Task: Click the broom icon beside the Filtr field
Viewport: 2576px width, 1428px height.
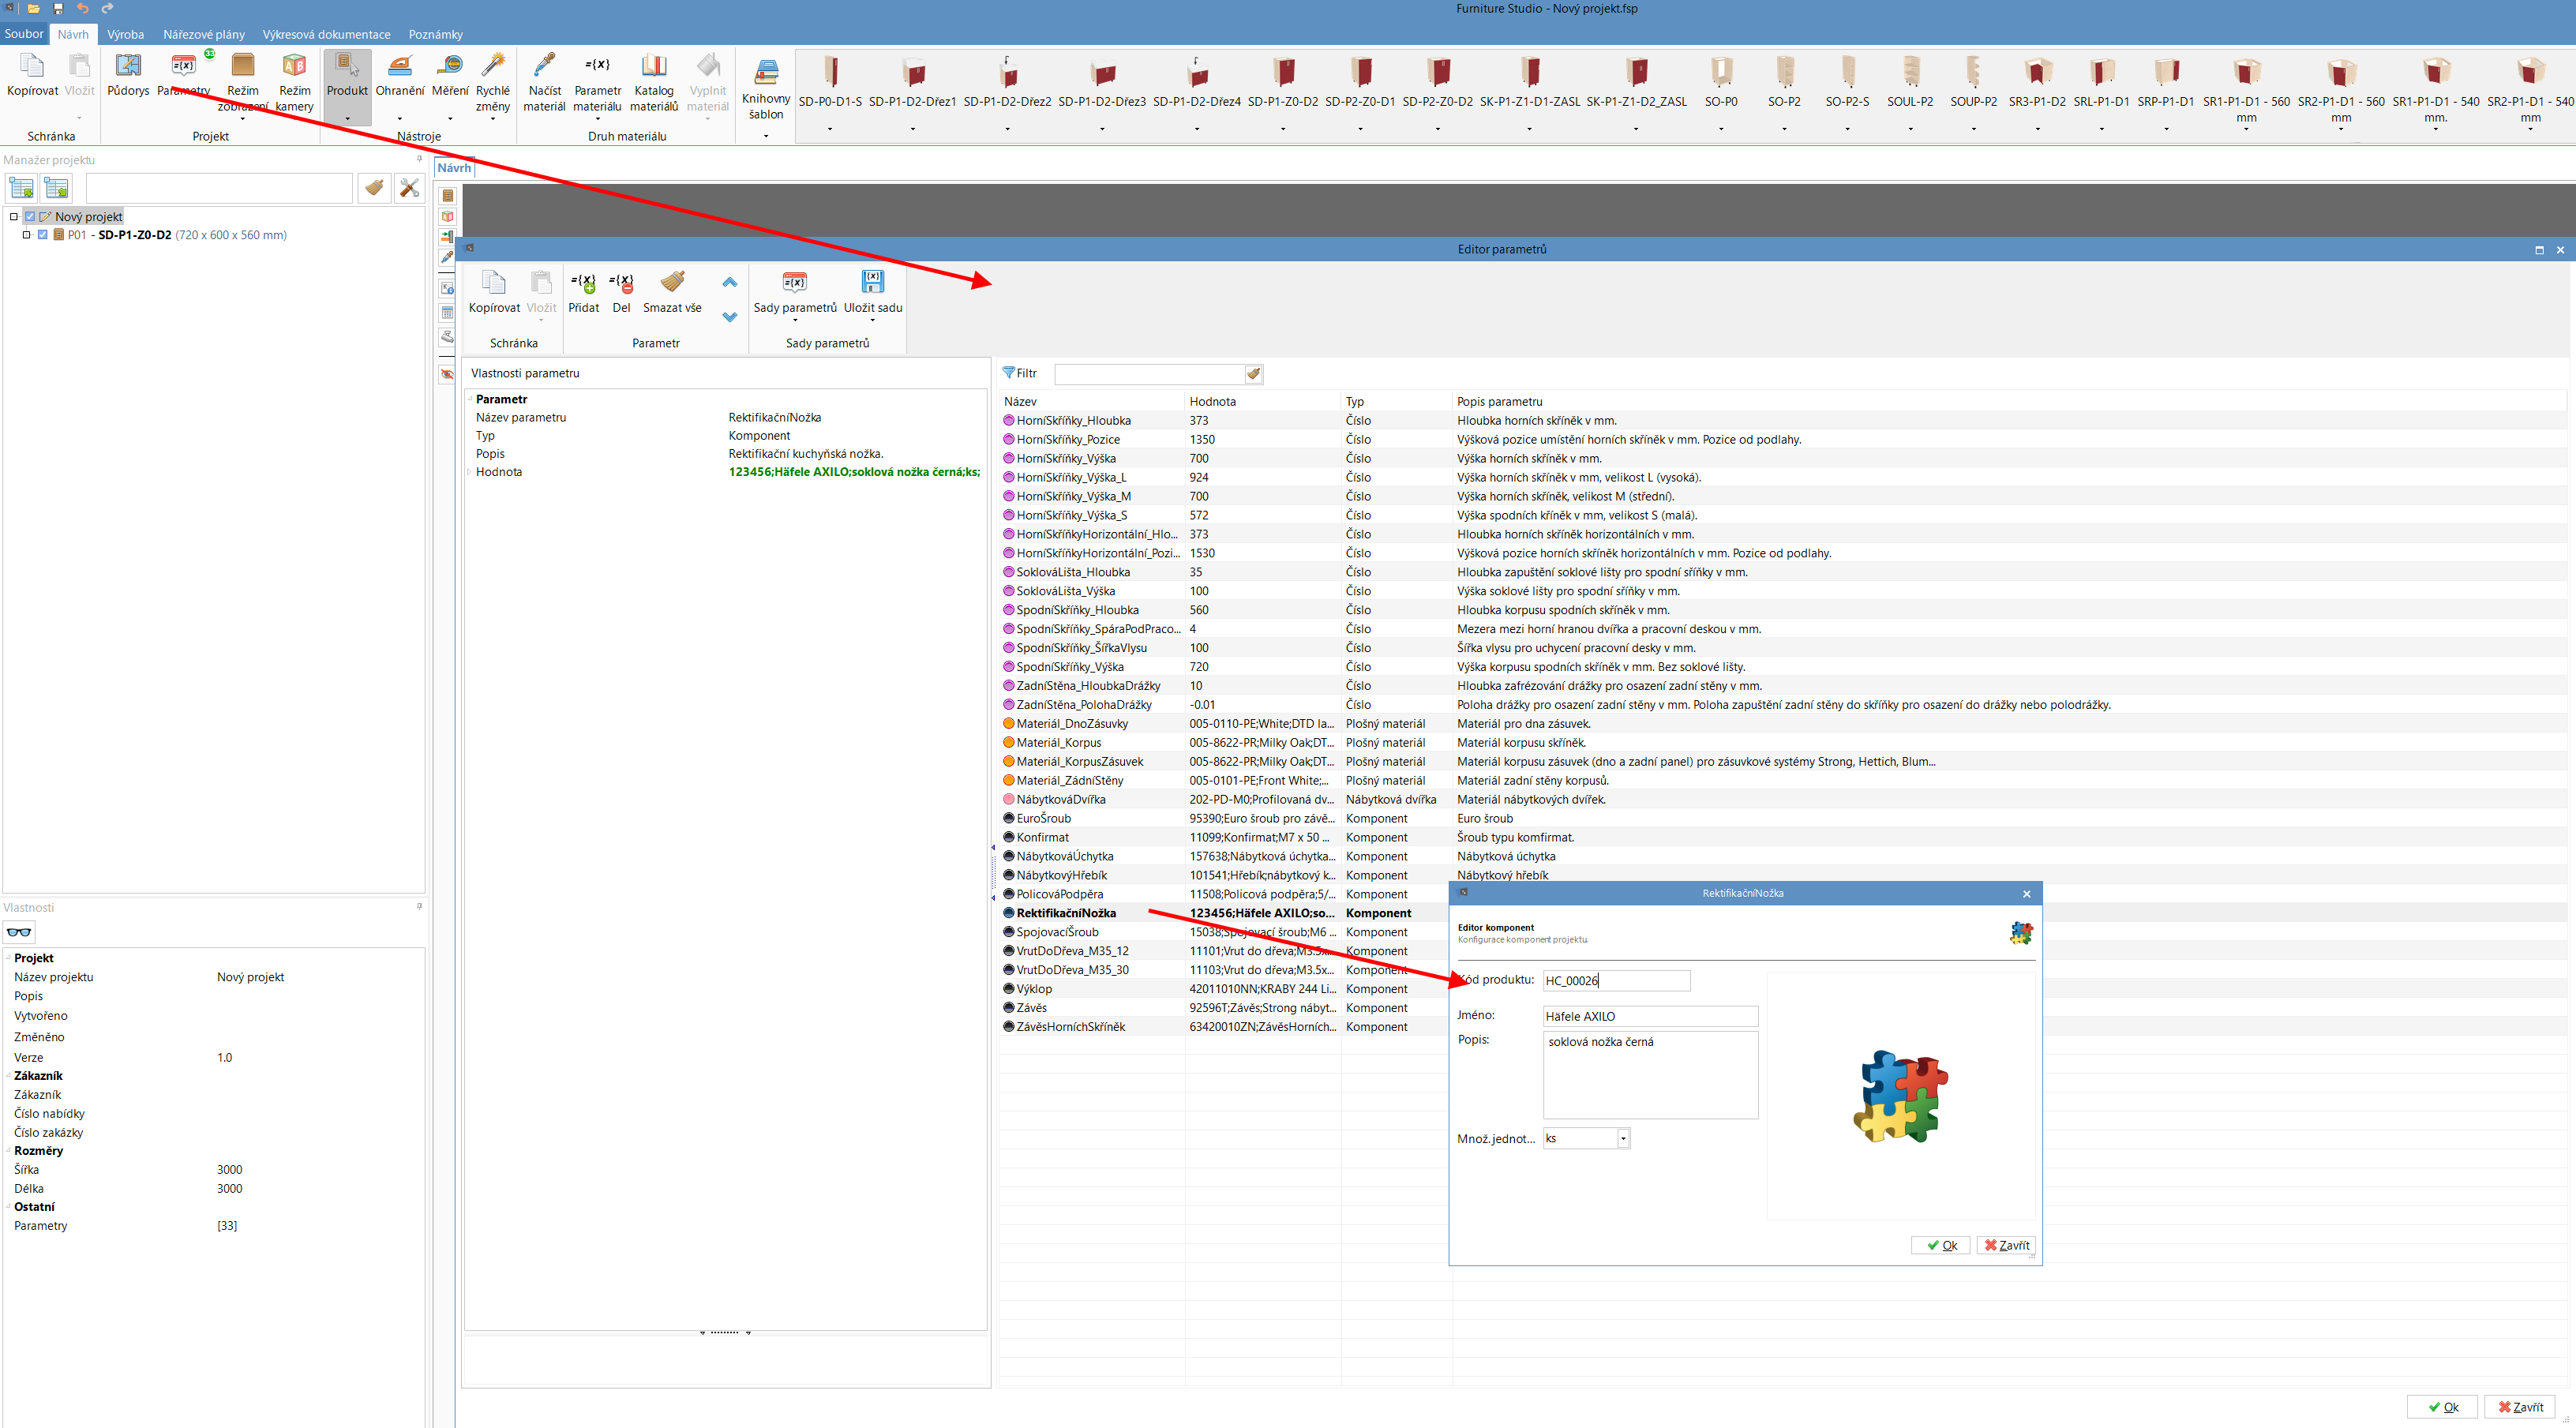Action: 1254,374
